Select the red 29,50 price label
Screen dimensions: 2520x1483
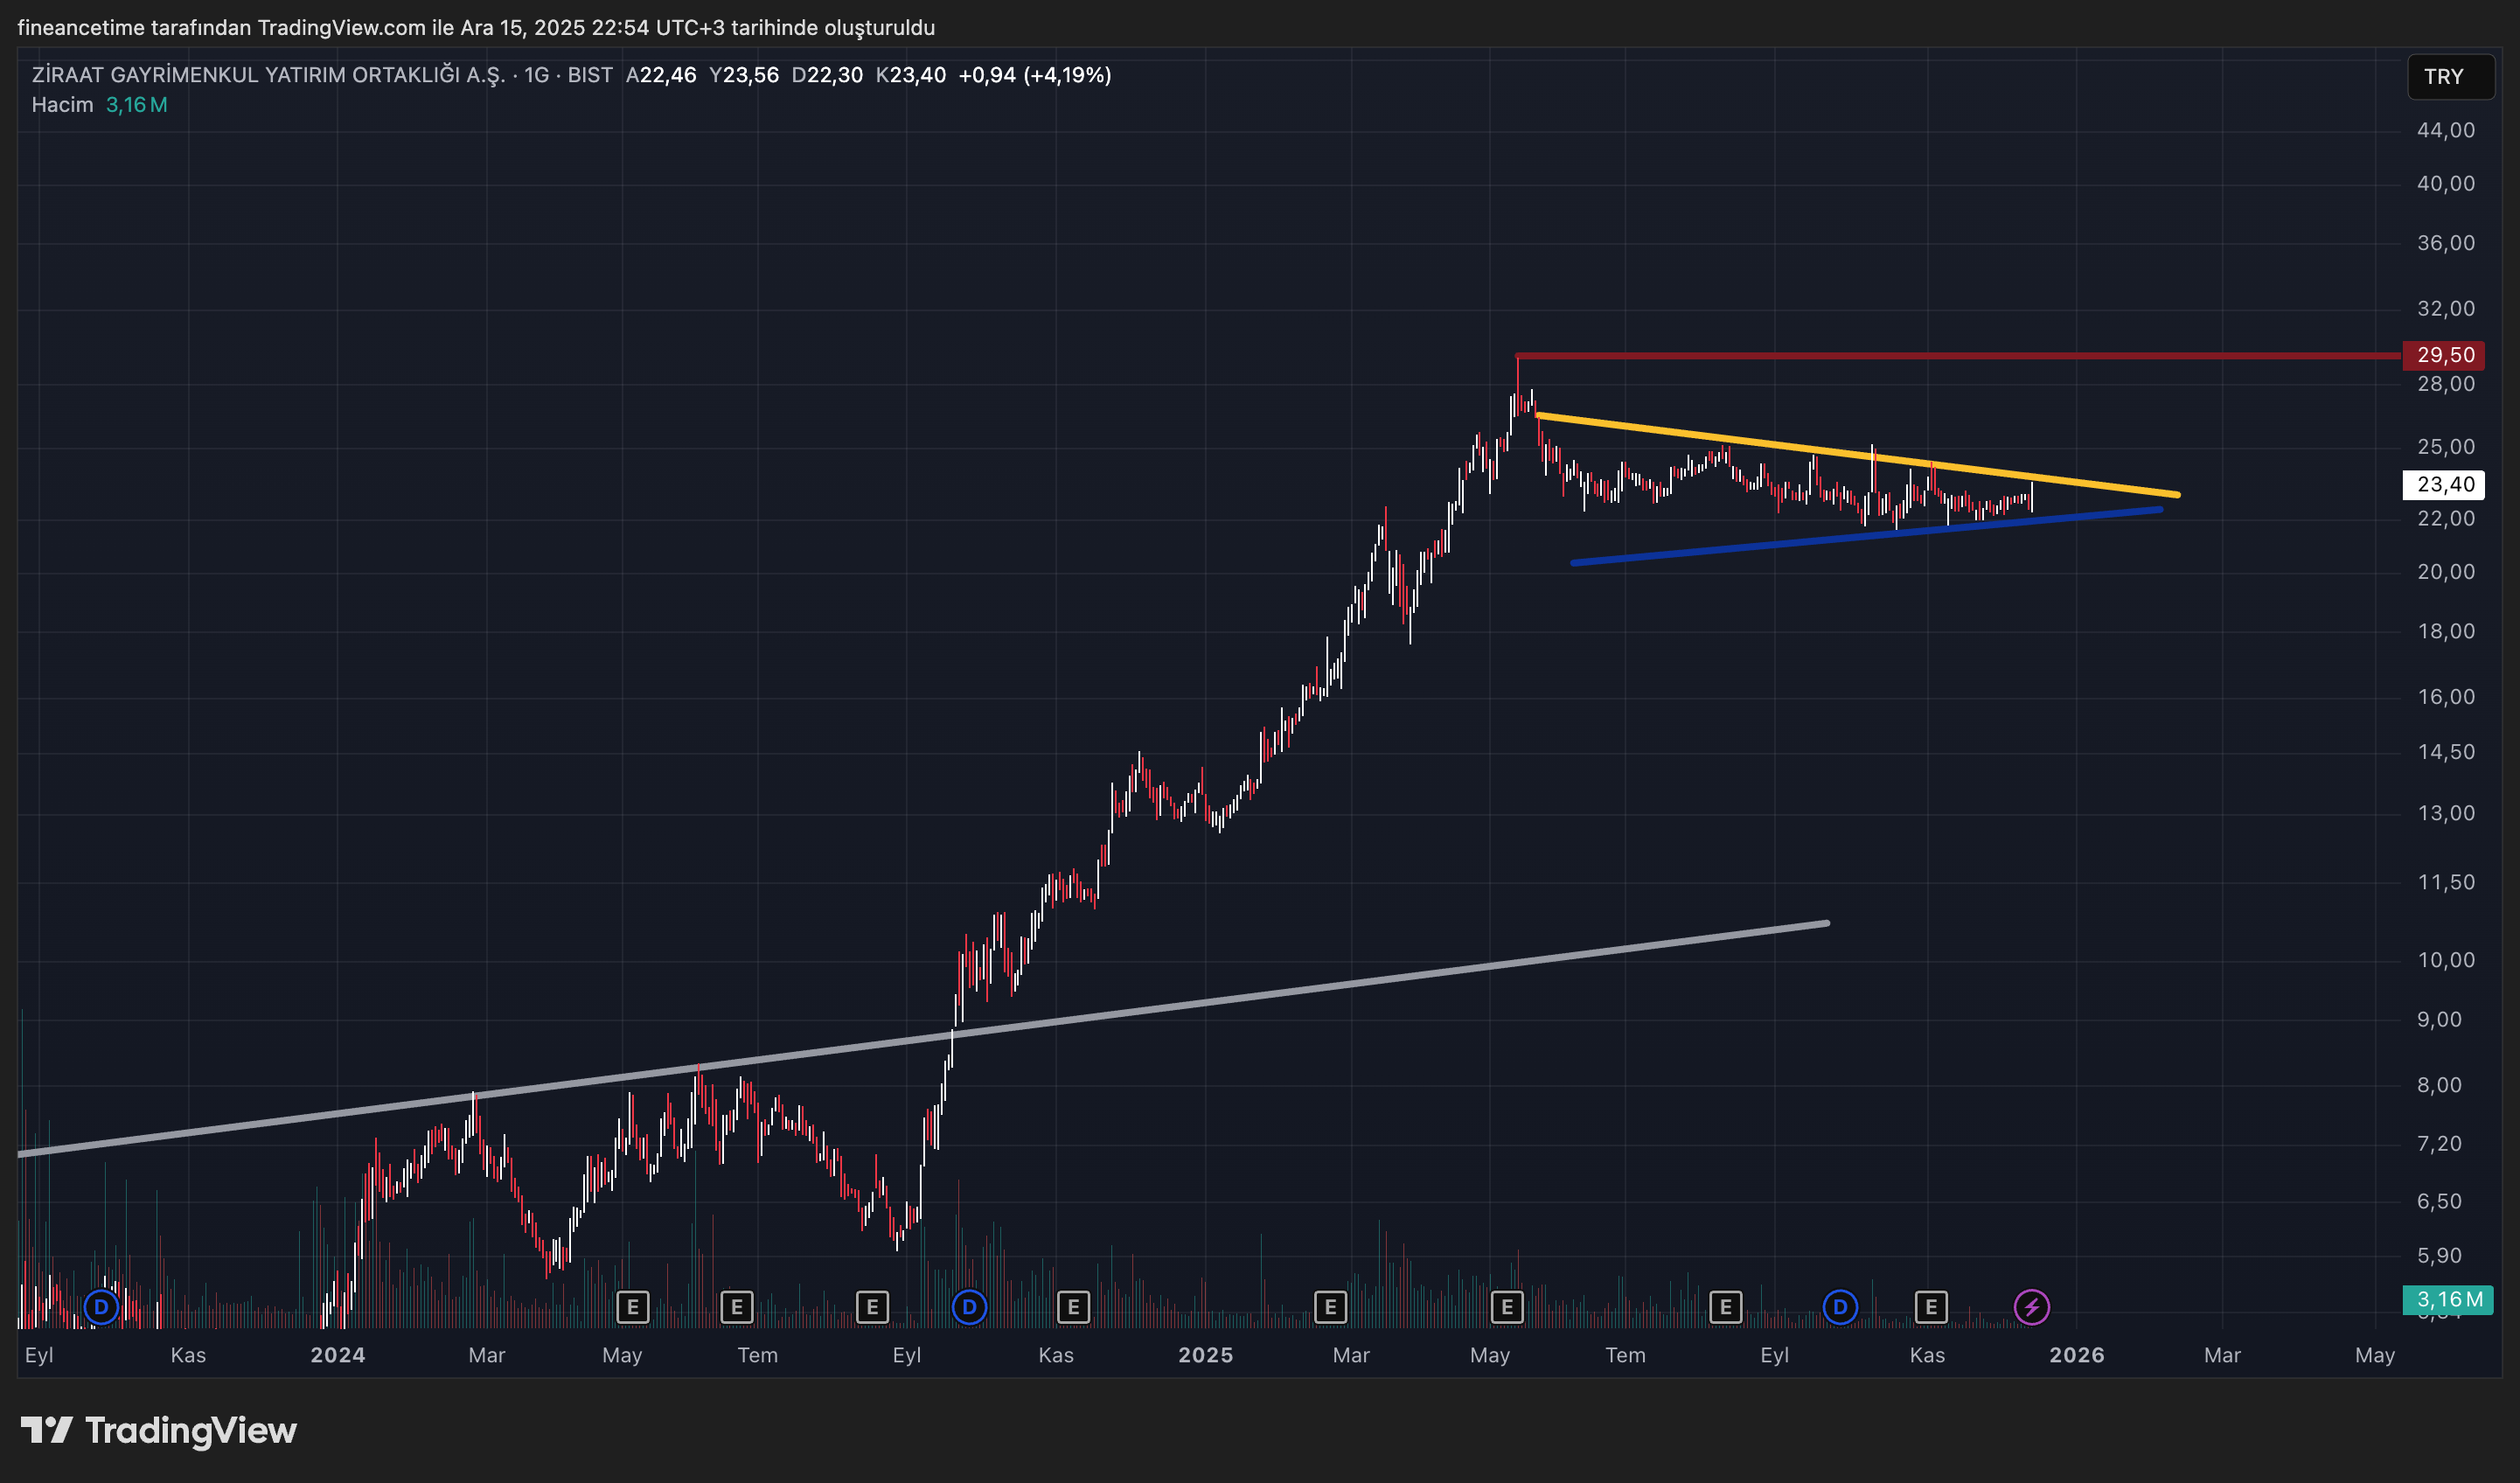(x=2444, y=355)
